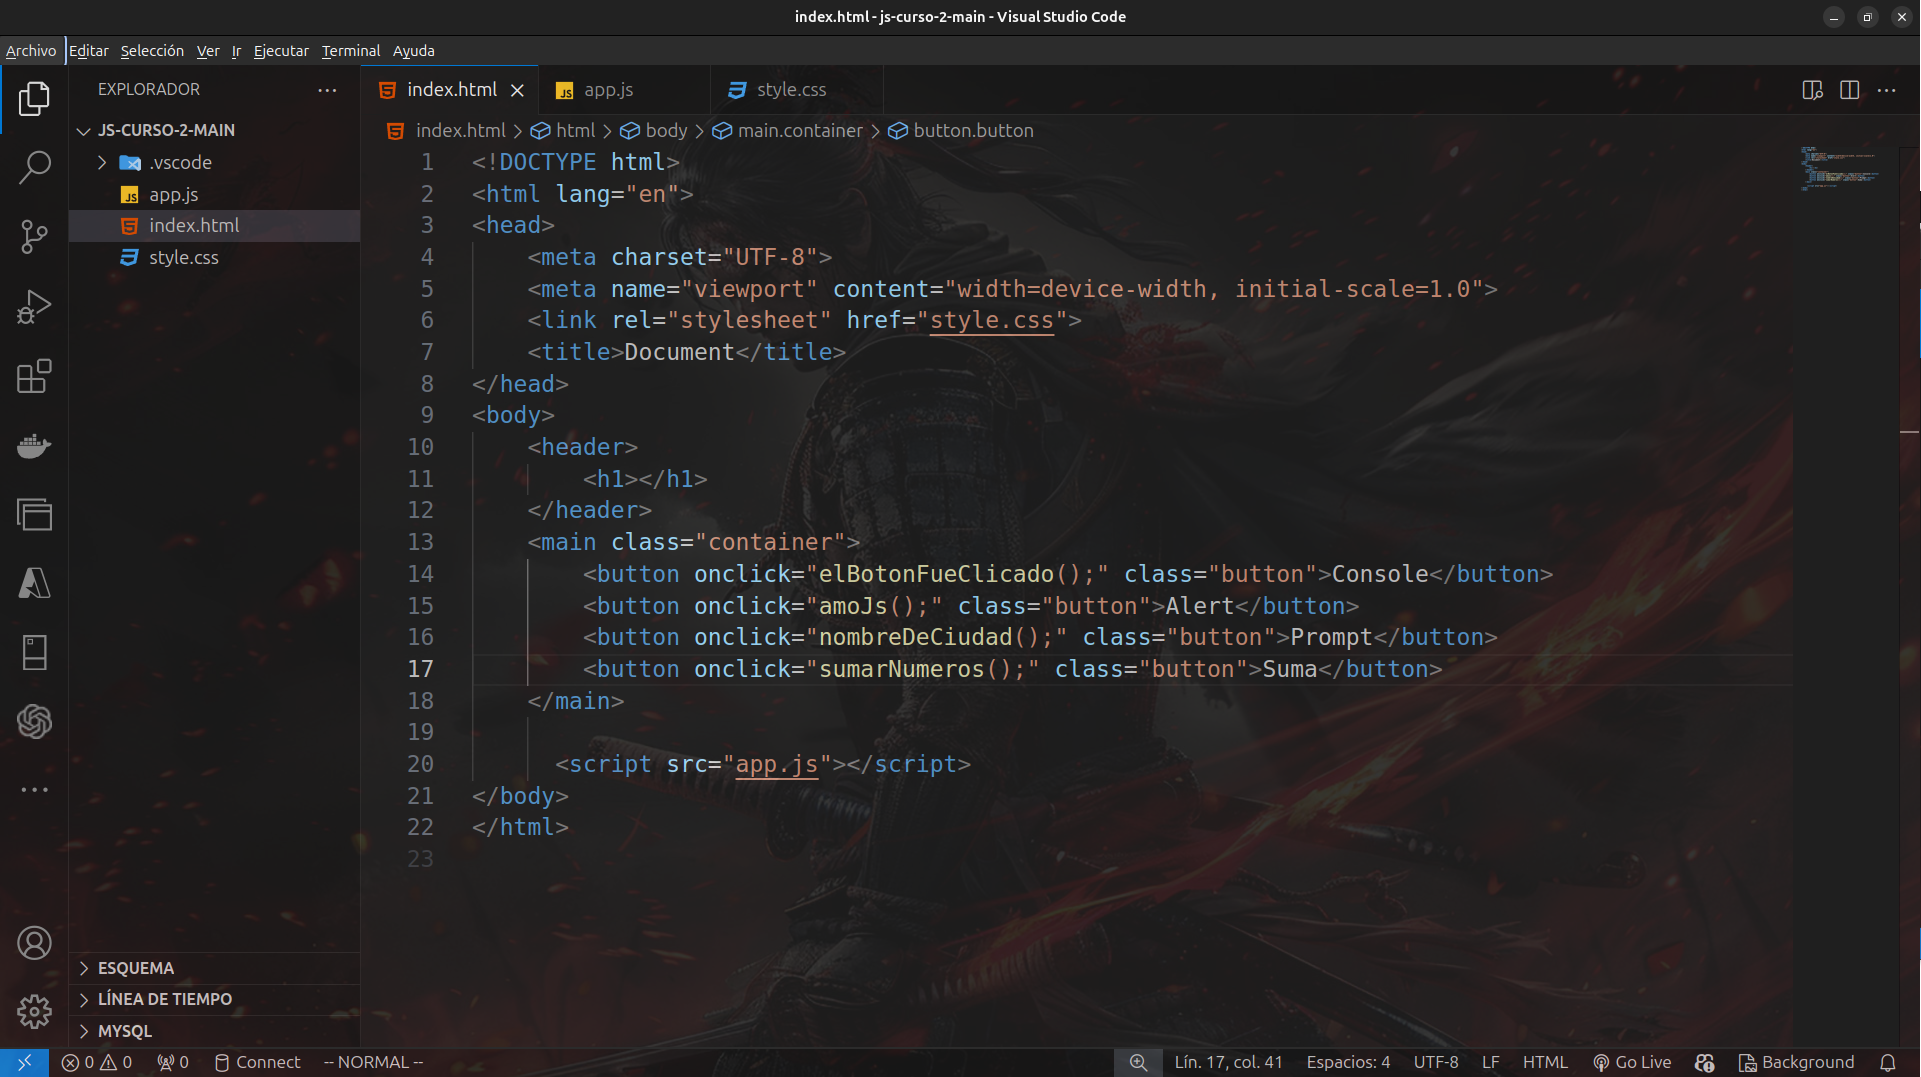Split the editor right
1921x1077 pixels.
point(1850,90)
